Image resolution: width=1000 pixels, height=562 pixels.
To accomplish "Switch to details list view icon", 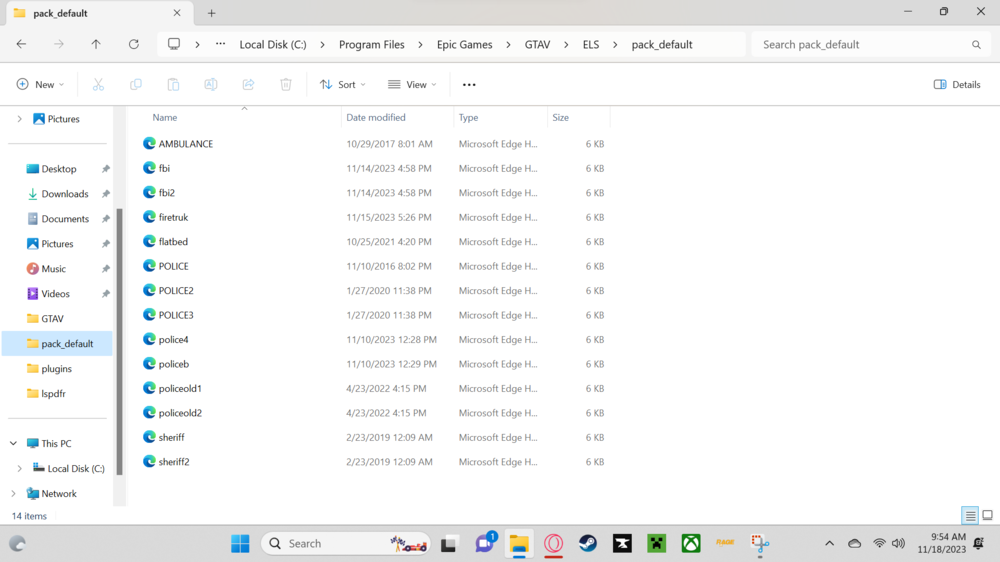I will [x=970, y=515].
